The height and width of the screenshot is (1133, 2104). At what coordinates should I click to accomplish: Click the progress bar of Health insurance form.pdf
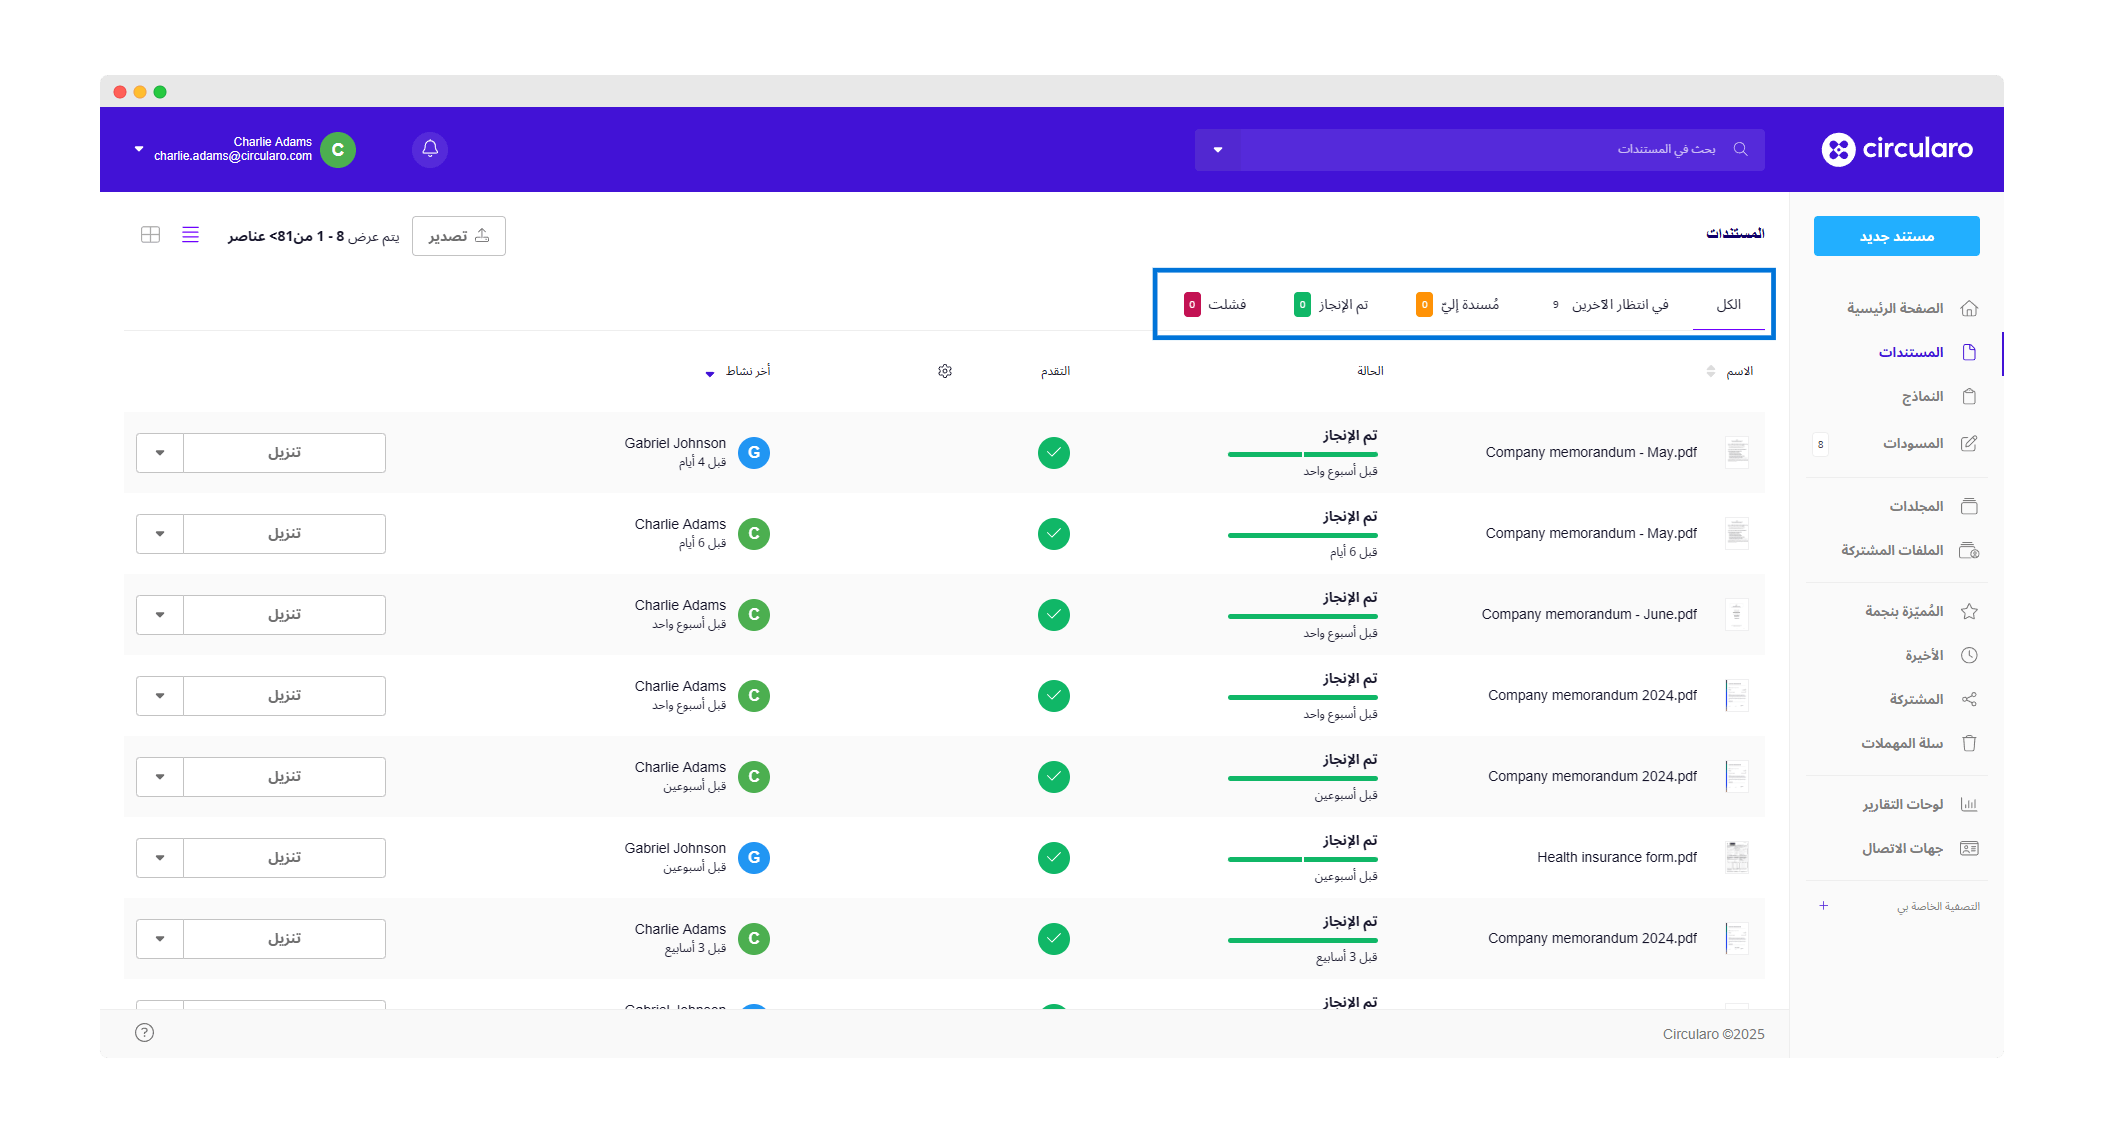[x=1302, y=858]
